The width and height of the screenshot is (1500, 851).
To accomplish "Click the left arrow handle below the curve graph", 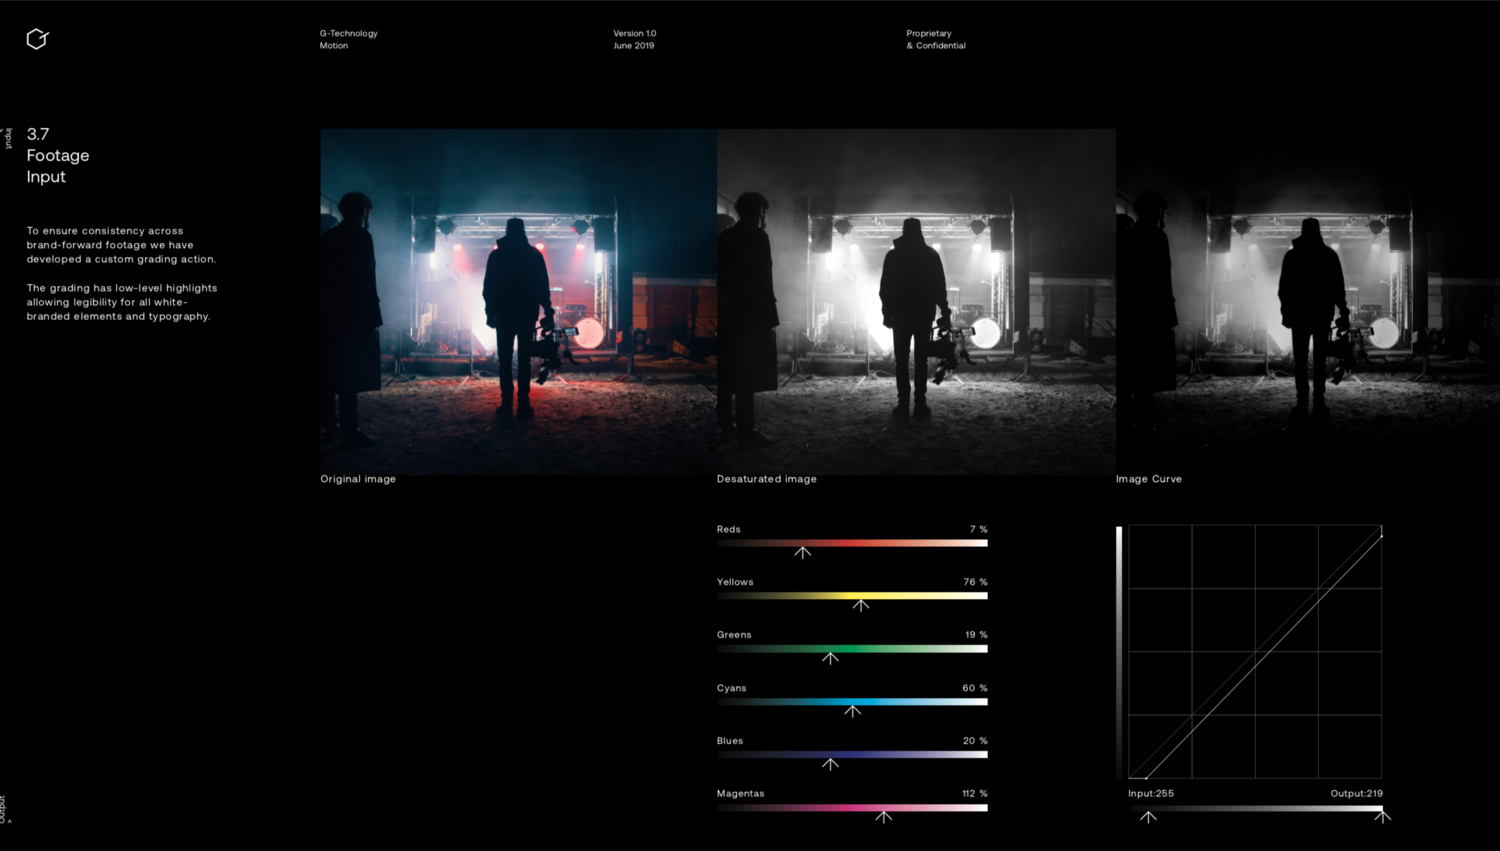I will 1148,817.
